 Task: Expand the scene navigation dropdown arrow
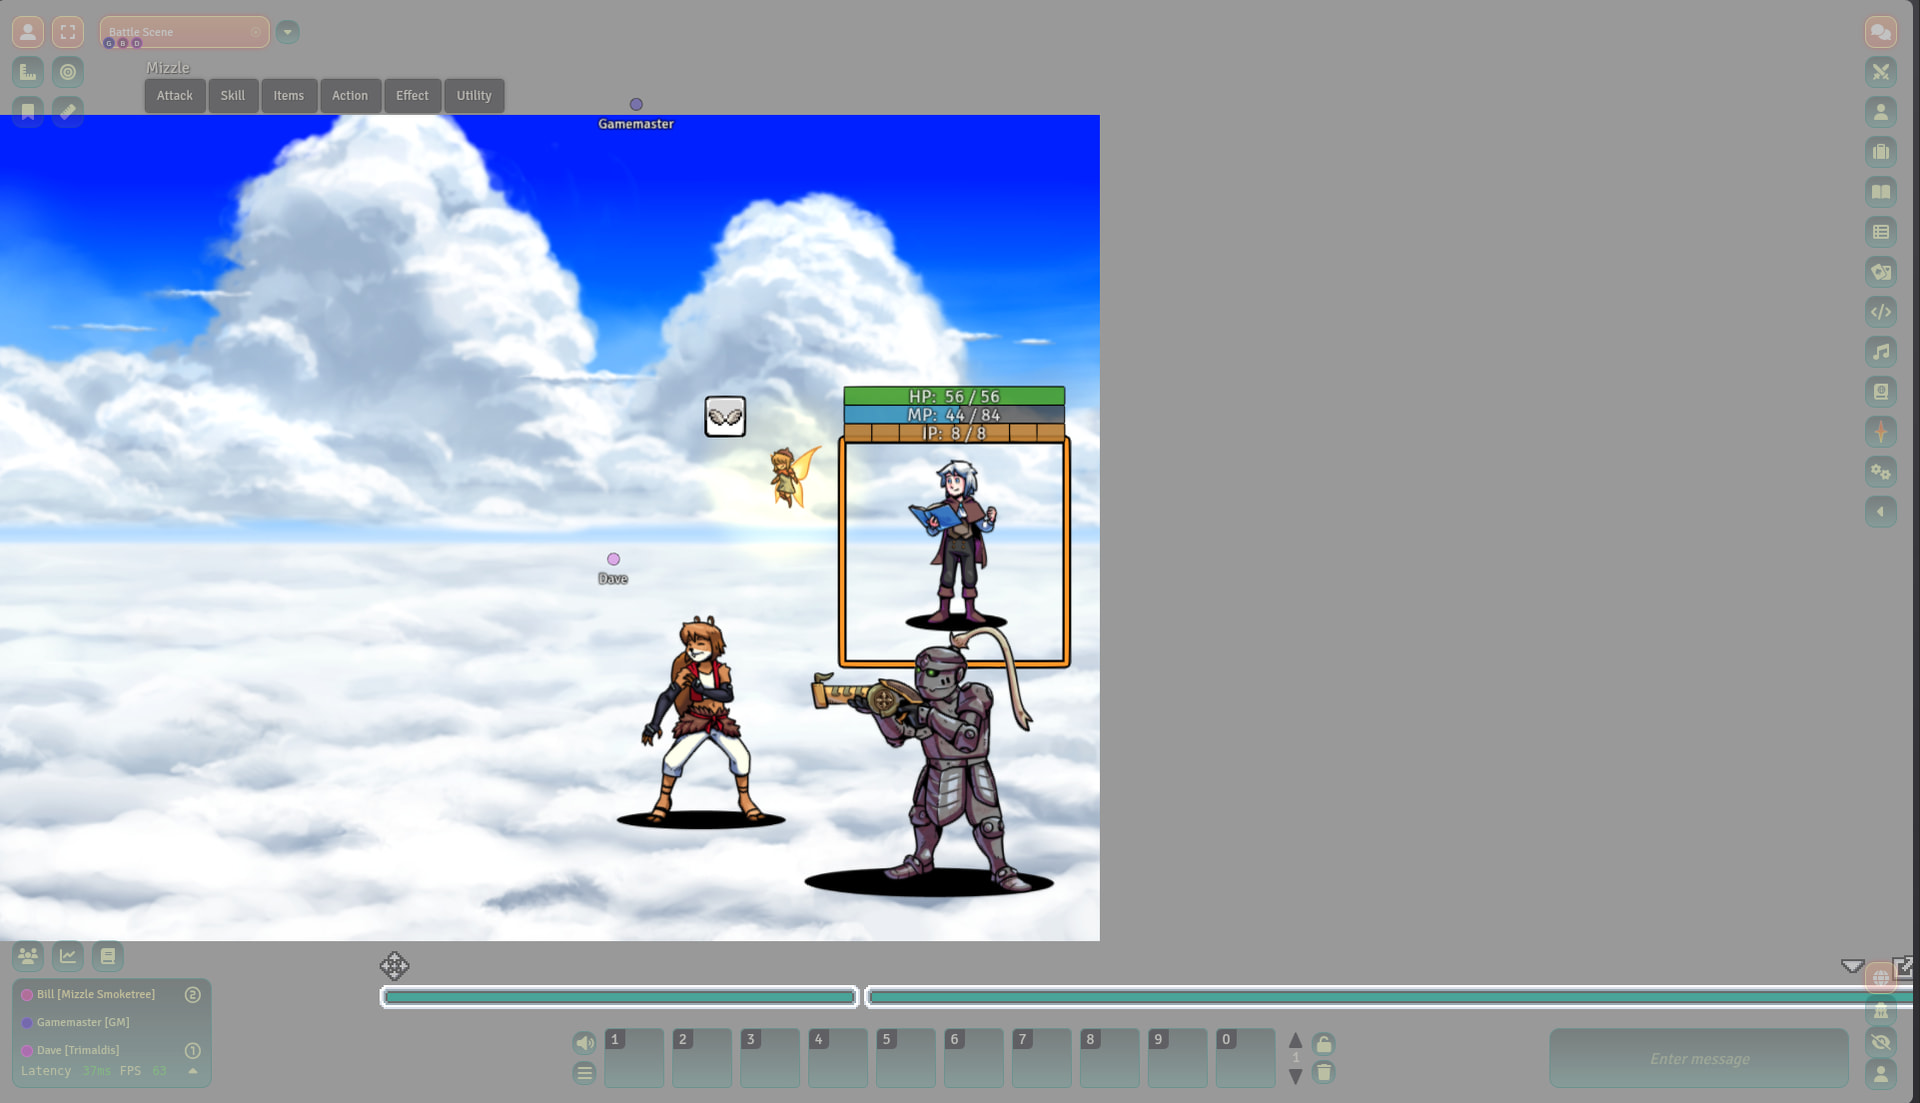287,32
